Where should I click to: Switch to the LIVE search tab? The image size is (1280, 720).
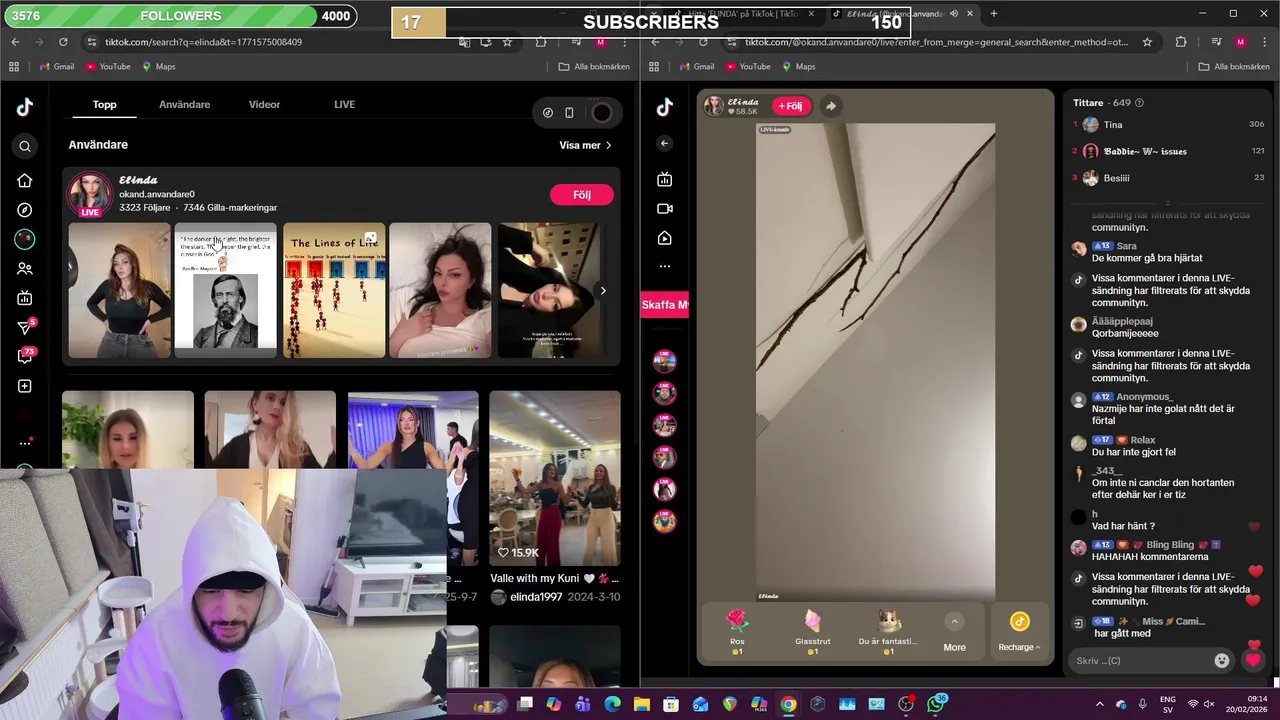[344, 105]
